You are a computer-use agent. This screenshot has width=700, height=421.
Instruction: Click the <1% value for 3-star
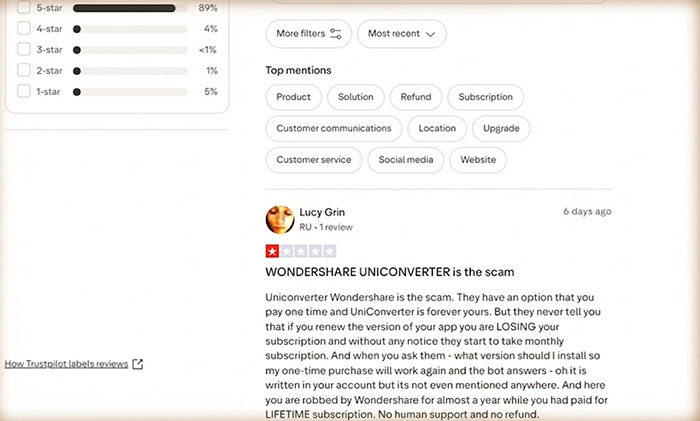[208, 50]
